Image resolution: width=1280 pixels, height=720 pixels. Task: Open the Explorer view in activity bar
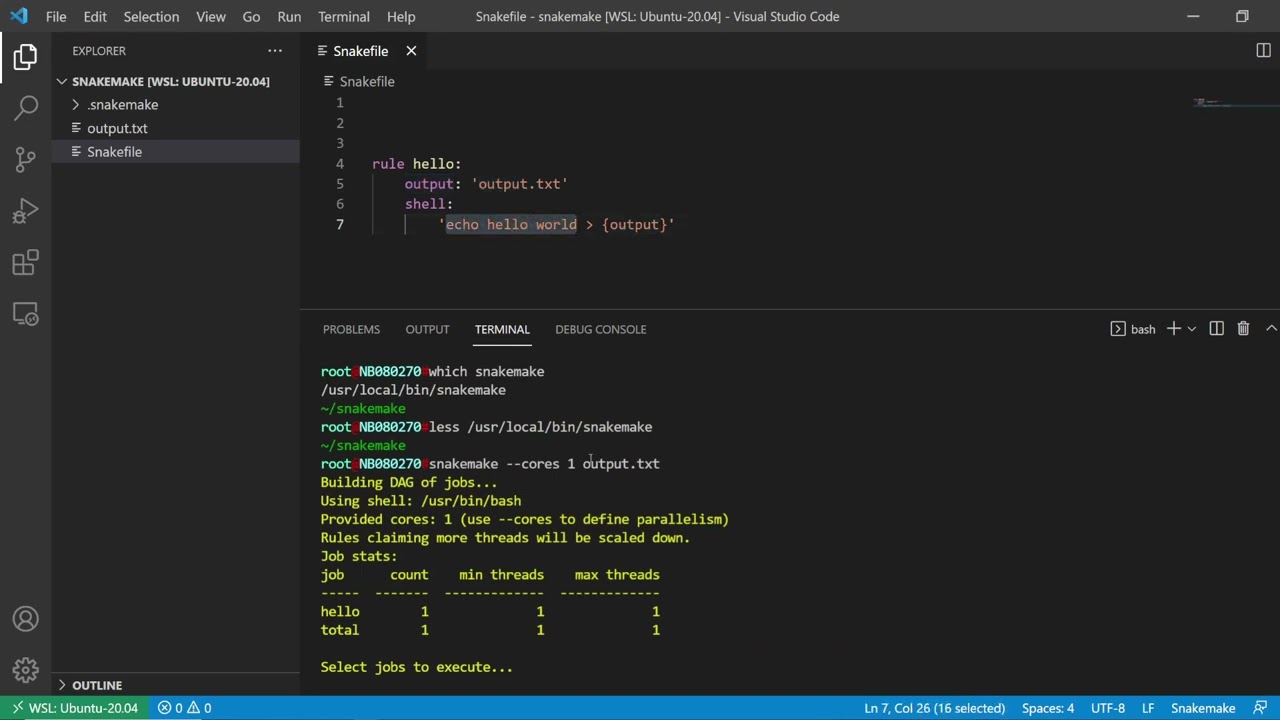click(x=26, y=57)
